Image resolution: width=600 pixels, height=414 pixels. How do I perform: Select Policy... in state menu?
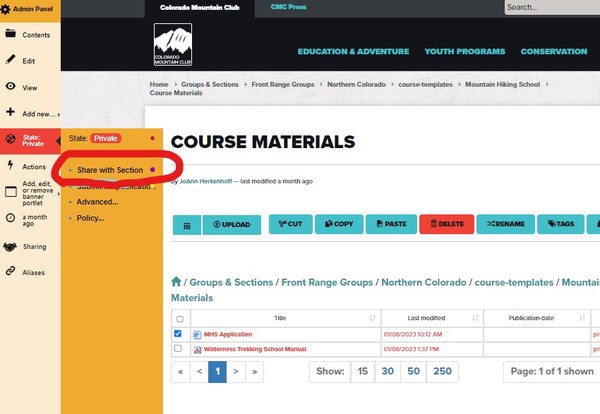click(90, 218)
